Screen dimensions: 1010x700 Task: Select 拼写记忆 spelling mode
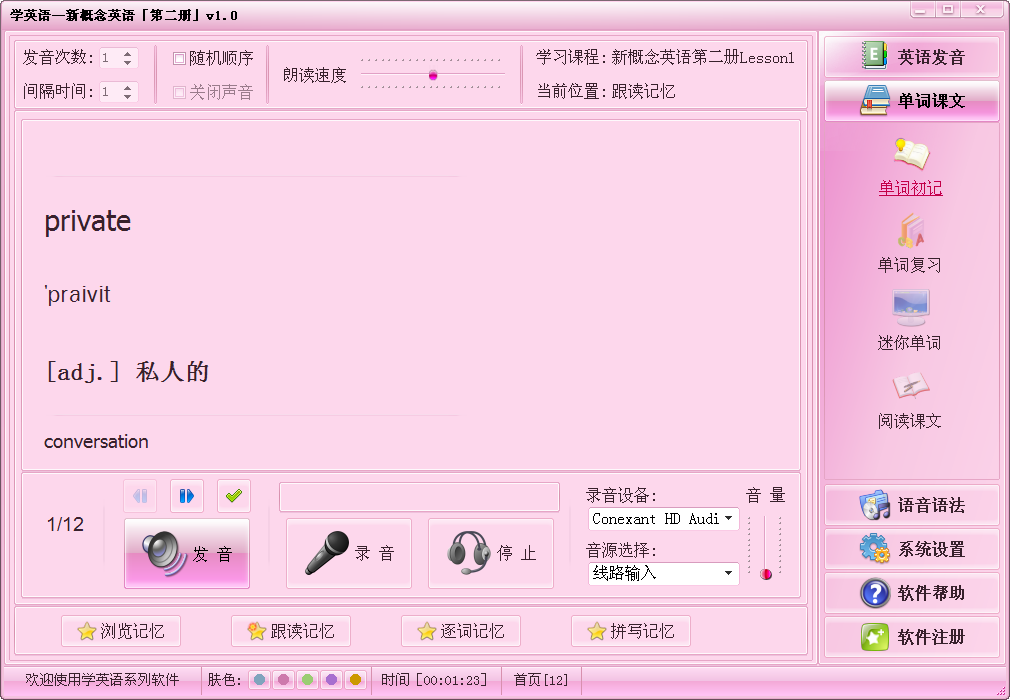point(631,631)
